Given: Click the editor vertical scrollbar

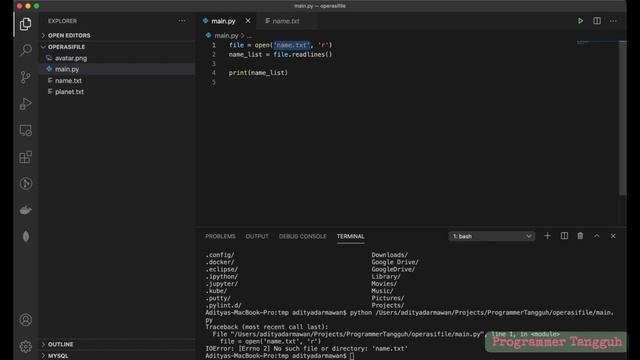Looking at the screenshot, I should point(623,118).
